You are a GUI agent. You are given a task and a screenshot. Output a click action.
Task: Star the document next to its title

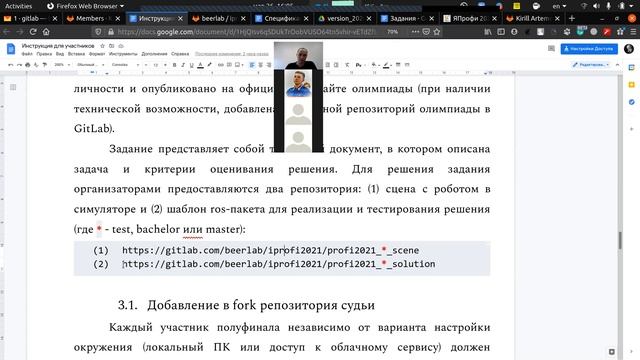click(102, 46)
